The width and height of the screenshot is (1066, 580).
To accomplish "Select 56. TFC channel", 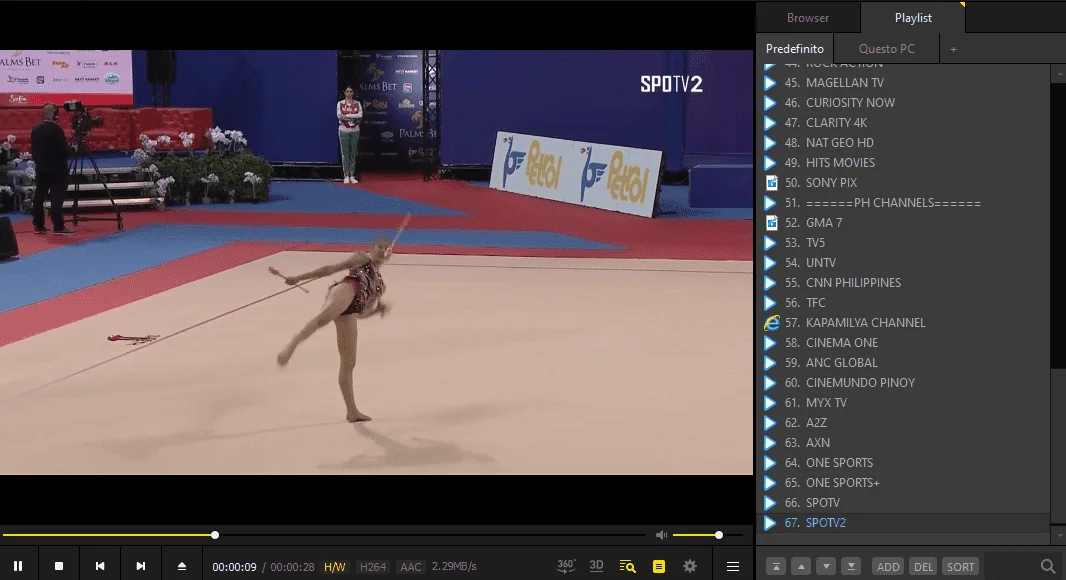I will [x=903, y=303].
